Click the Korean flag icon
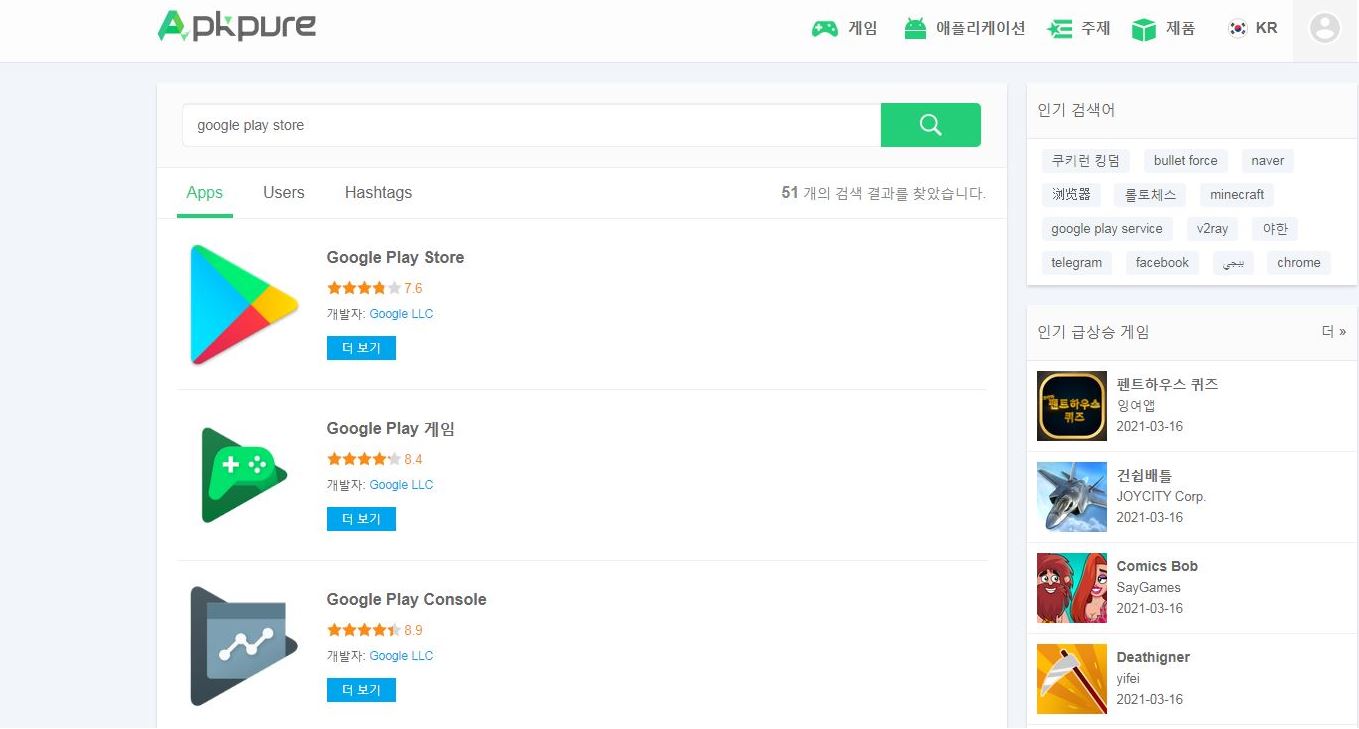Image resolution: width=1359 pixels, height=729 pixels. coord(1238,29)
